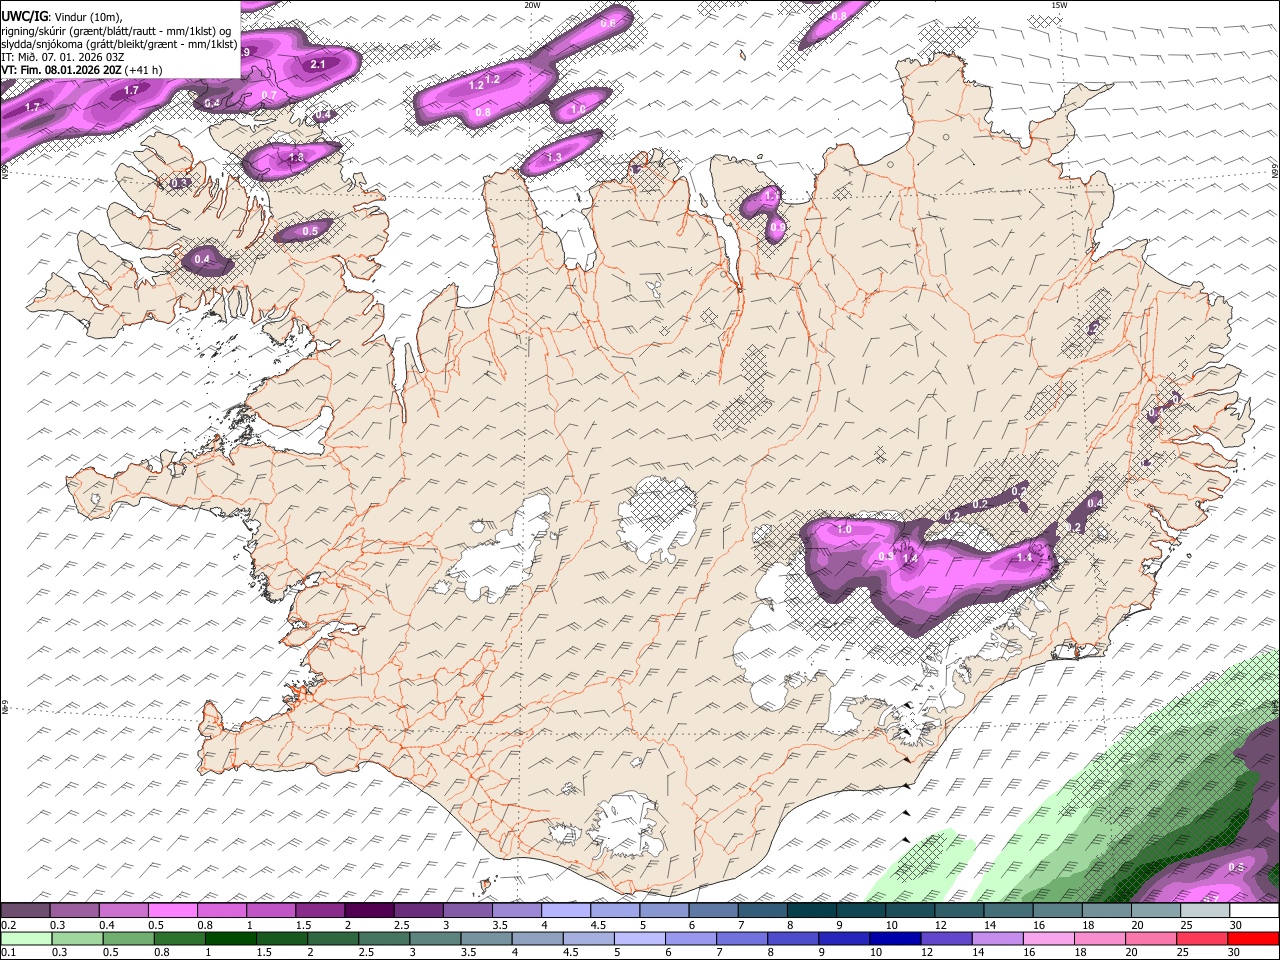Click the '0.4' label in the upper legend row
Viewport: 1280px width, 960px height.
[x=107, y=925]
